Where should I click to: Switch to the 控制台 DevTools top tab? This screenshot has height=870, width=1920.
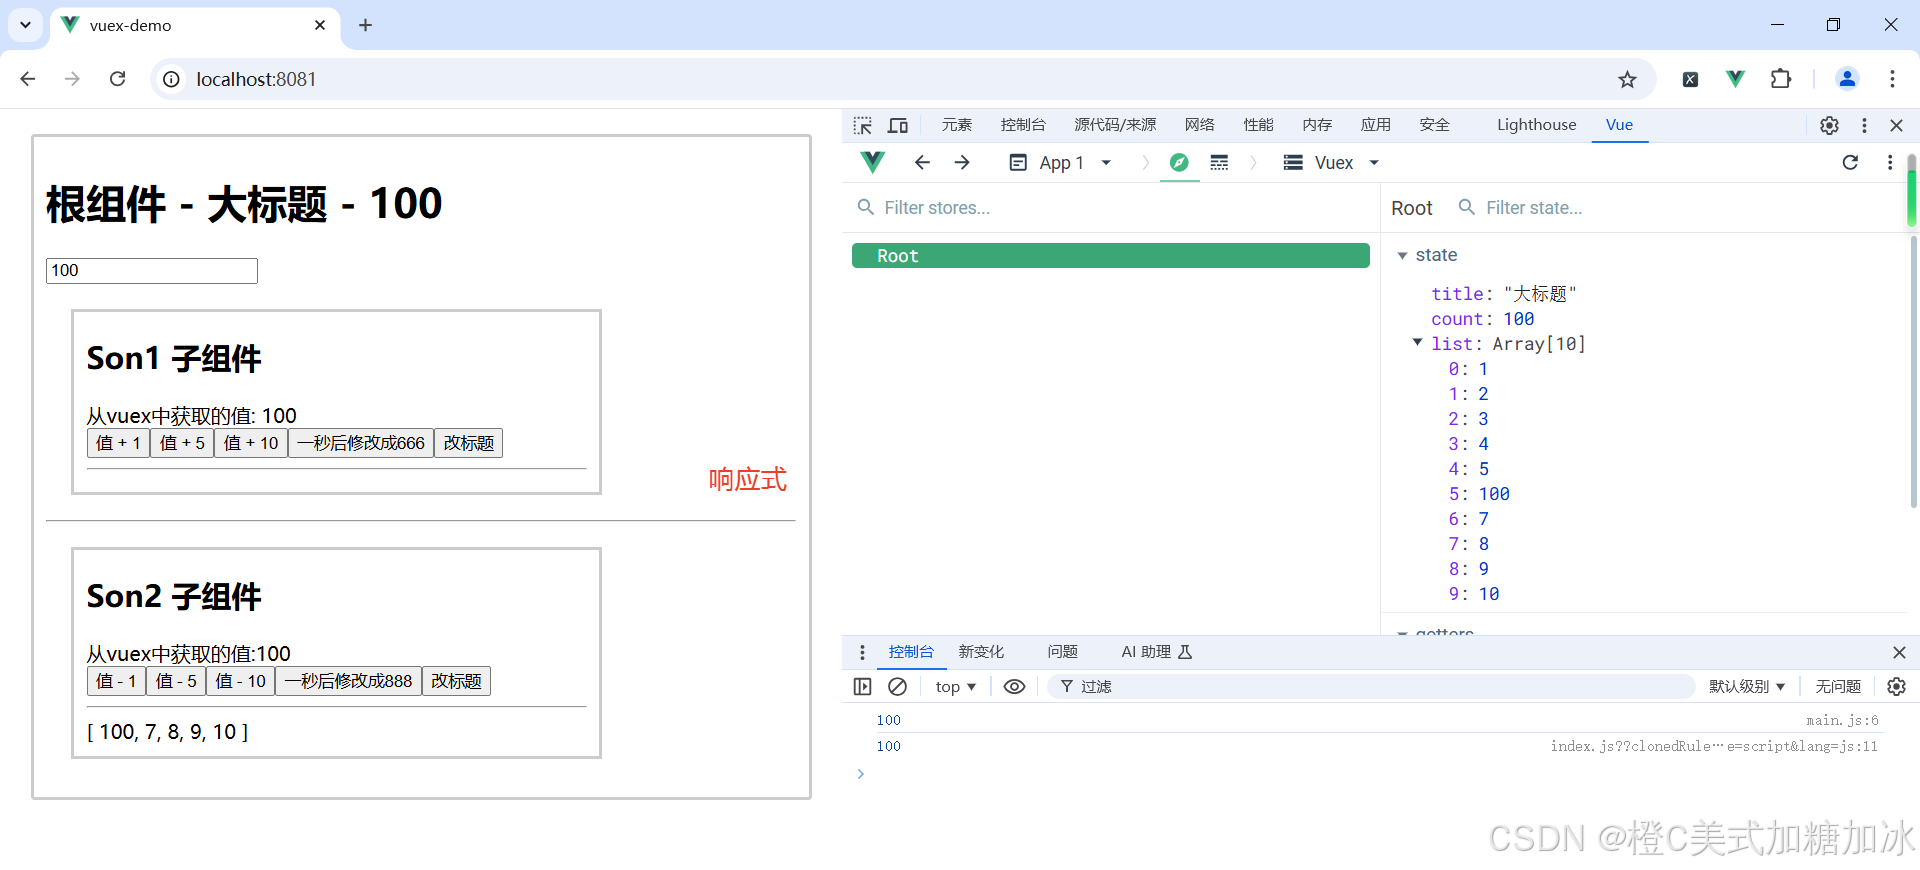tap(1023, 125)
